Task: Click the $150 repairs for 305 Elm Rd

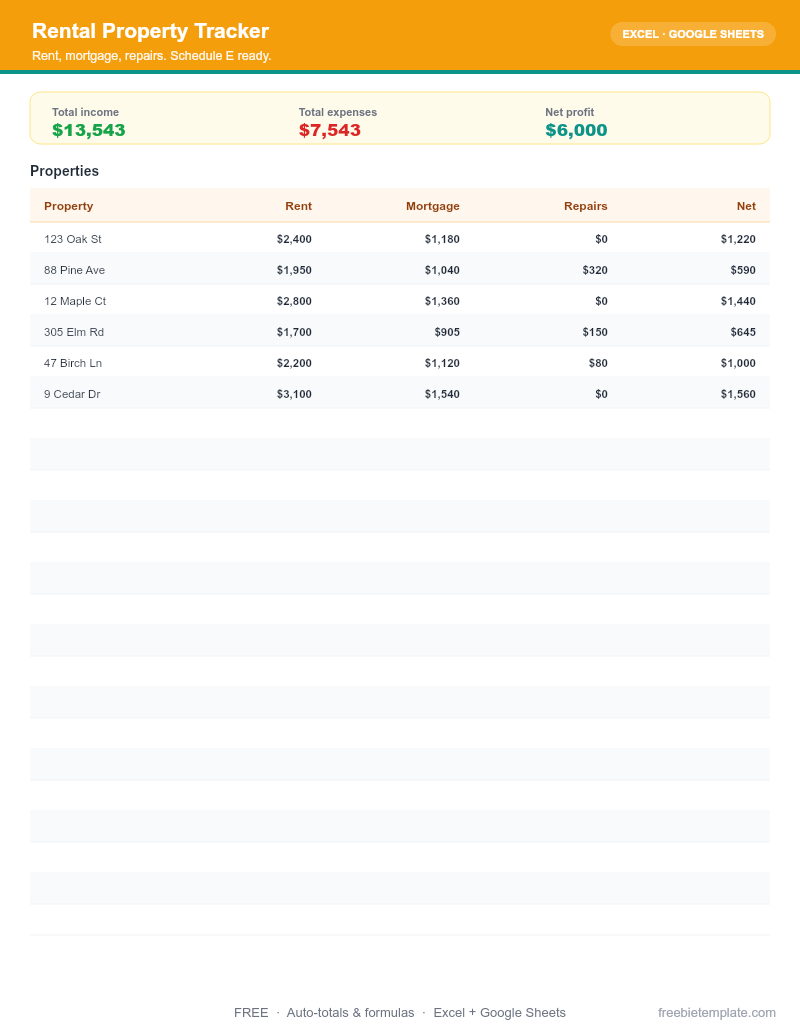Action: click(595, 332)
